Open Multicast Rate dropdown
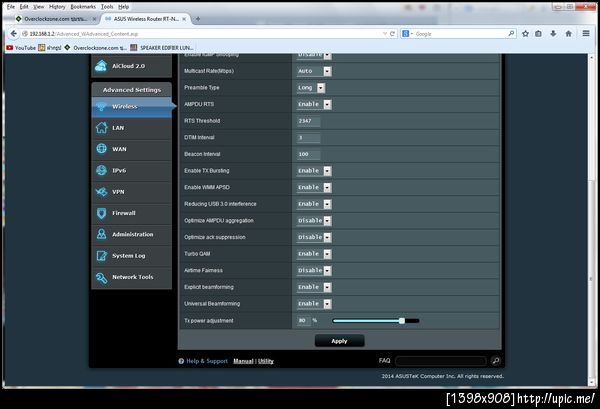Image resolution: width=600 pixels, height=409 pixels. click(314, 71)
